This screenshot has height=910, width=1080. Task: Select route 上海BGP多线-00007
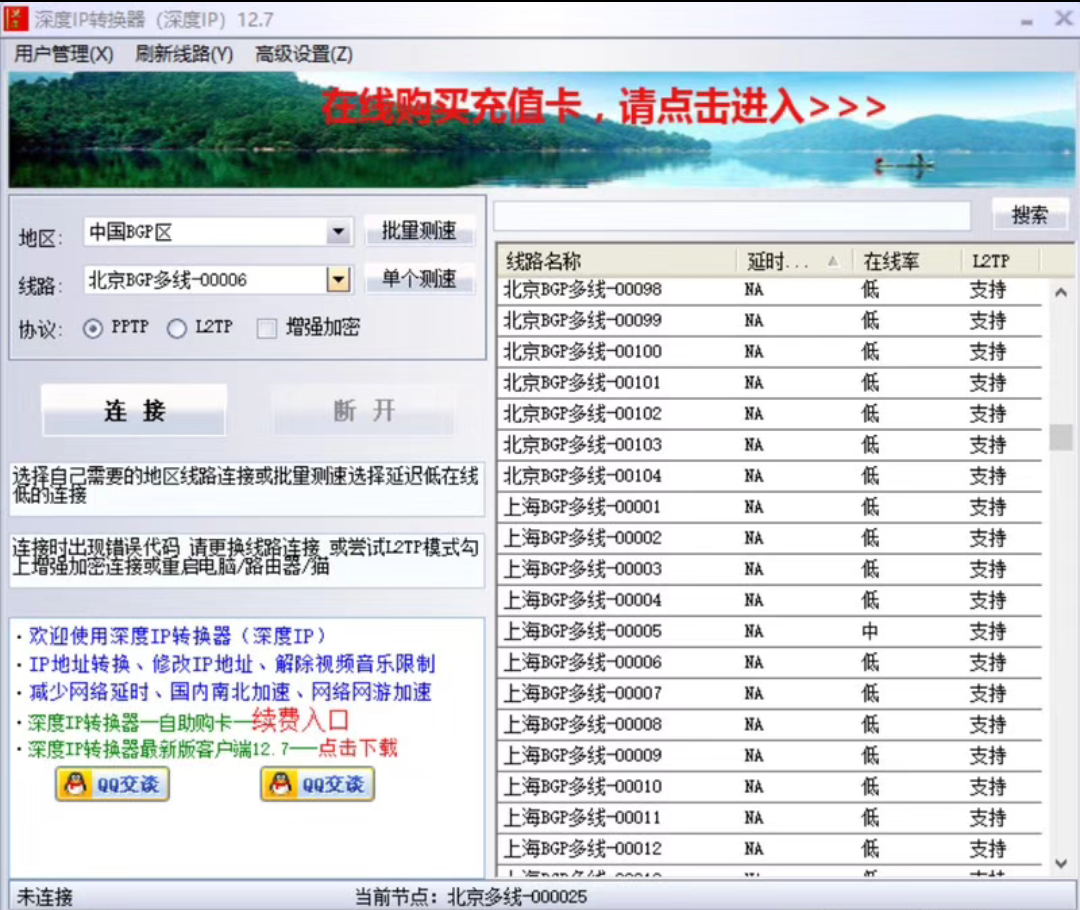coord(769,693)
